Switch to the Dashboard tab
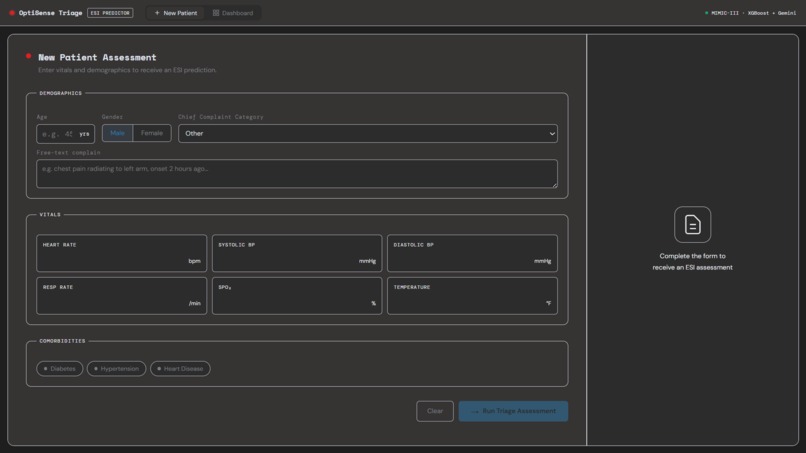 233,13
